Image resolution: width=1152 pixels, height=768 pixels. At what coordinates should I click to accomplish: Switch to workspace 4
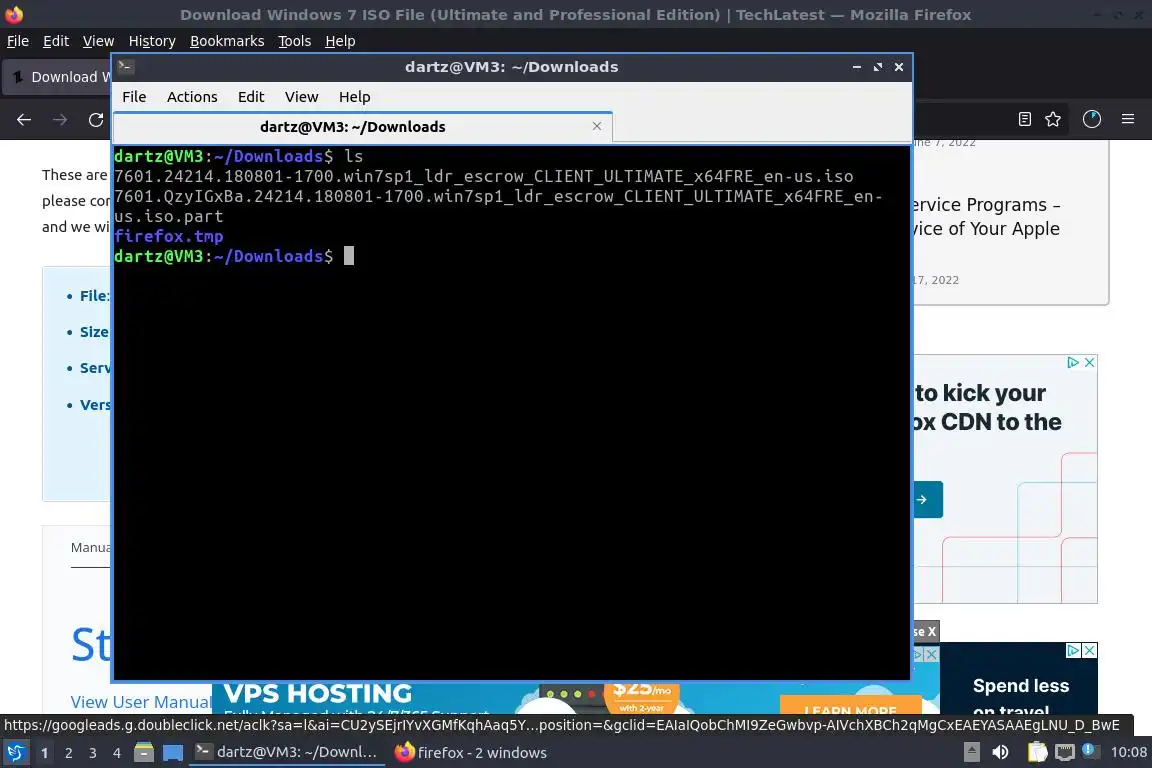click(117, 753)
